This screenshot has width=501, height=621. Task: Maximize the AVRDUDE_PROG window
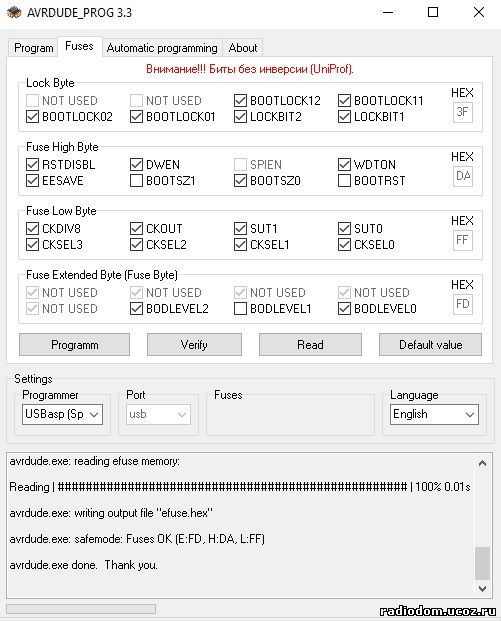coord(433,12)
